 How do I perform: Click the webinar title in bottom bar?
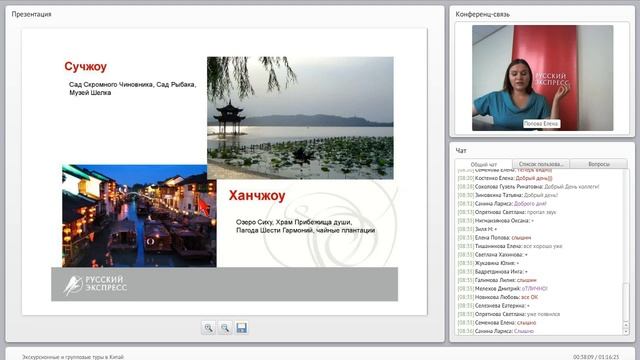pyautogui.click(x=73, y=357)
